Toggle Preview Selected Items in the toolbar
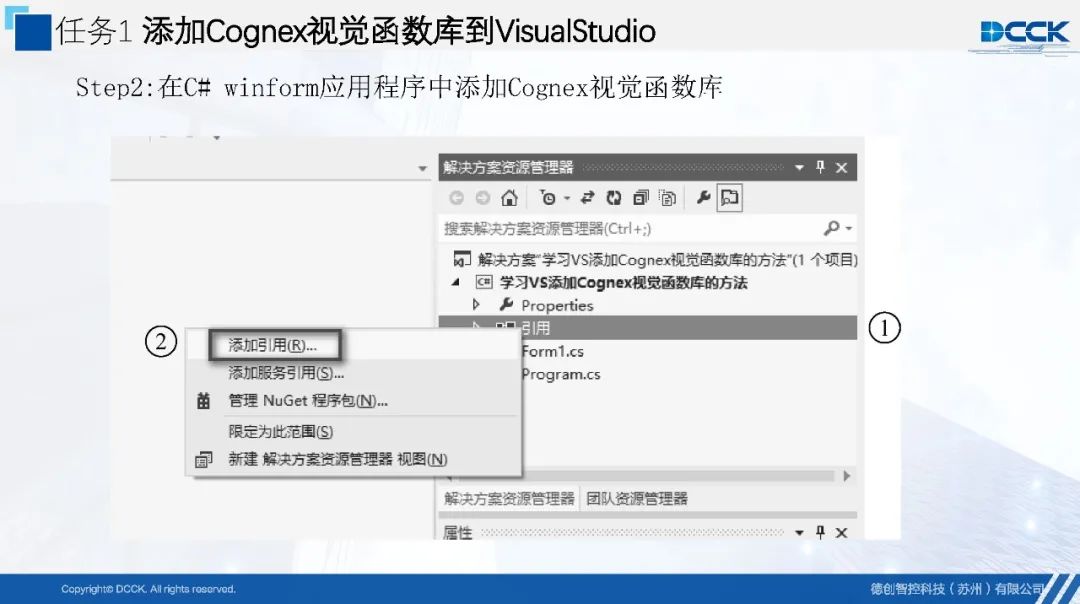Viewport: 1080px width, 604px height. point(729,198)
